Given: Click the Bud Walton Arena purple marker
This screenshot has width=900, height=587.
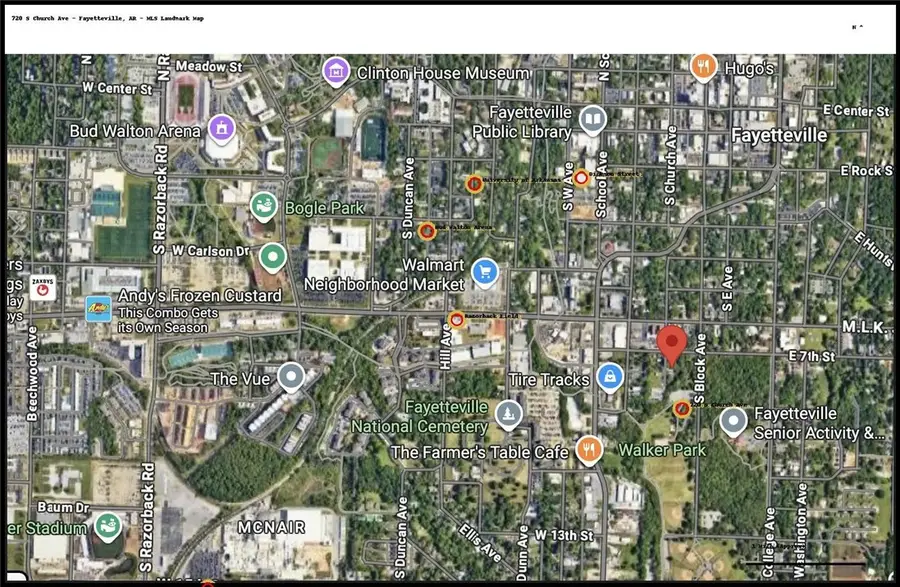Looking at the screenshot, I should [221, 127].
